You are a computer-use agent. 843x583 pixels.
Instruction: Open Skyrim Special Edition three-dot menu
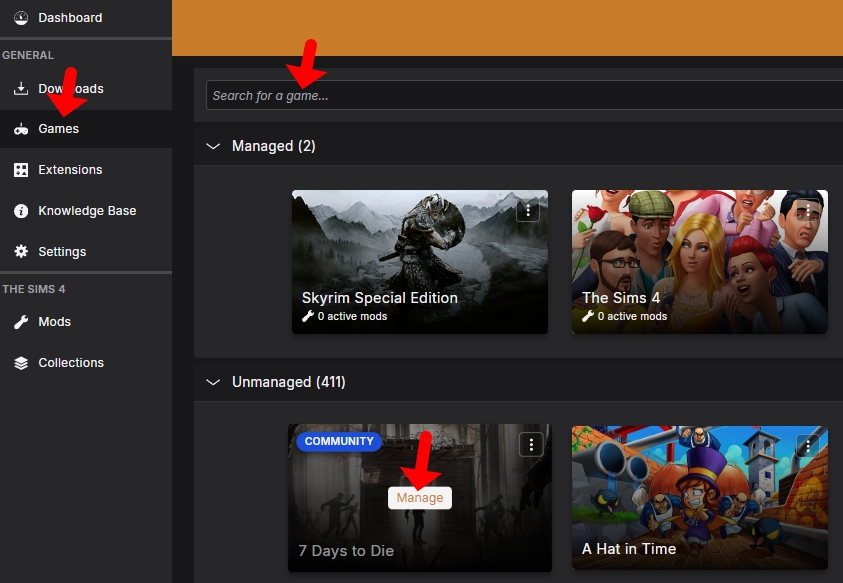528,210
